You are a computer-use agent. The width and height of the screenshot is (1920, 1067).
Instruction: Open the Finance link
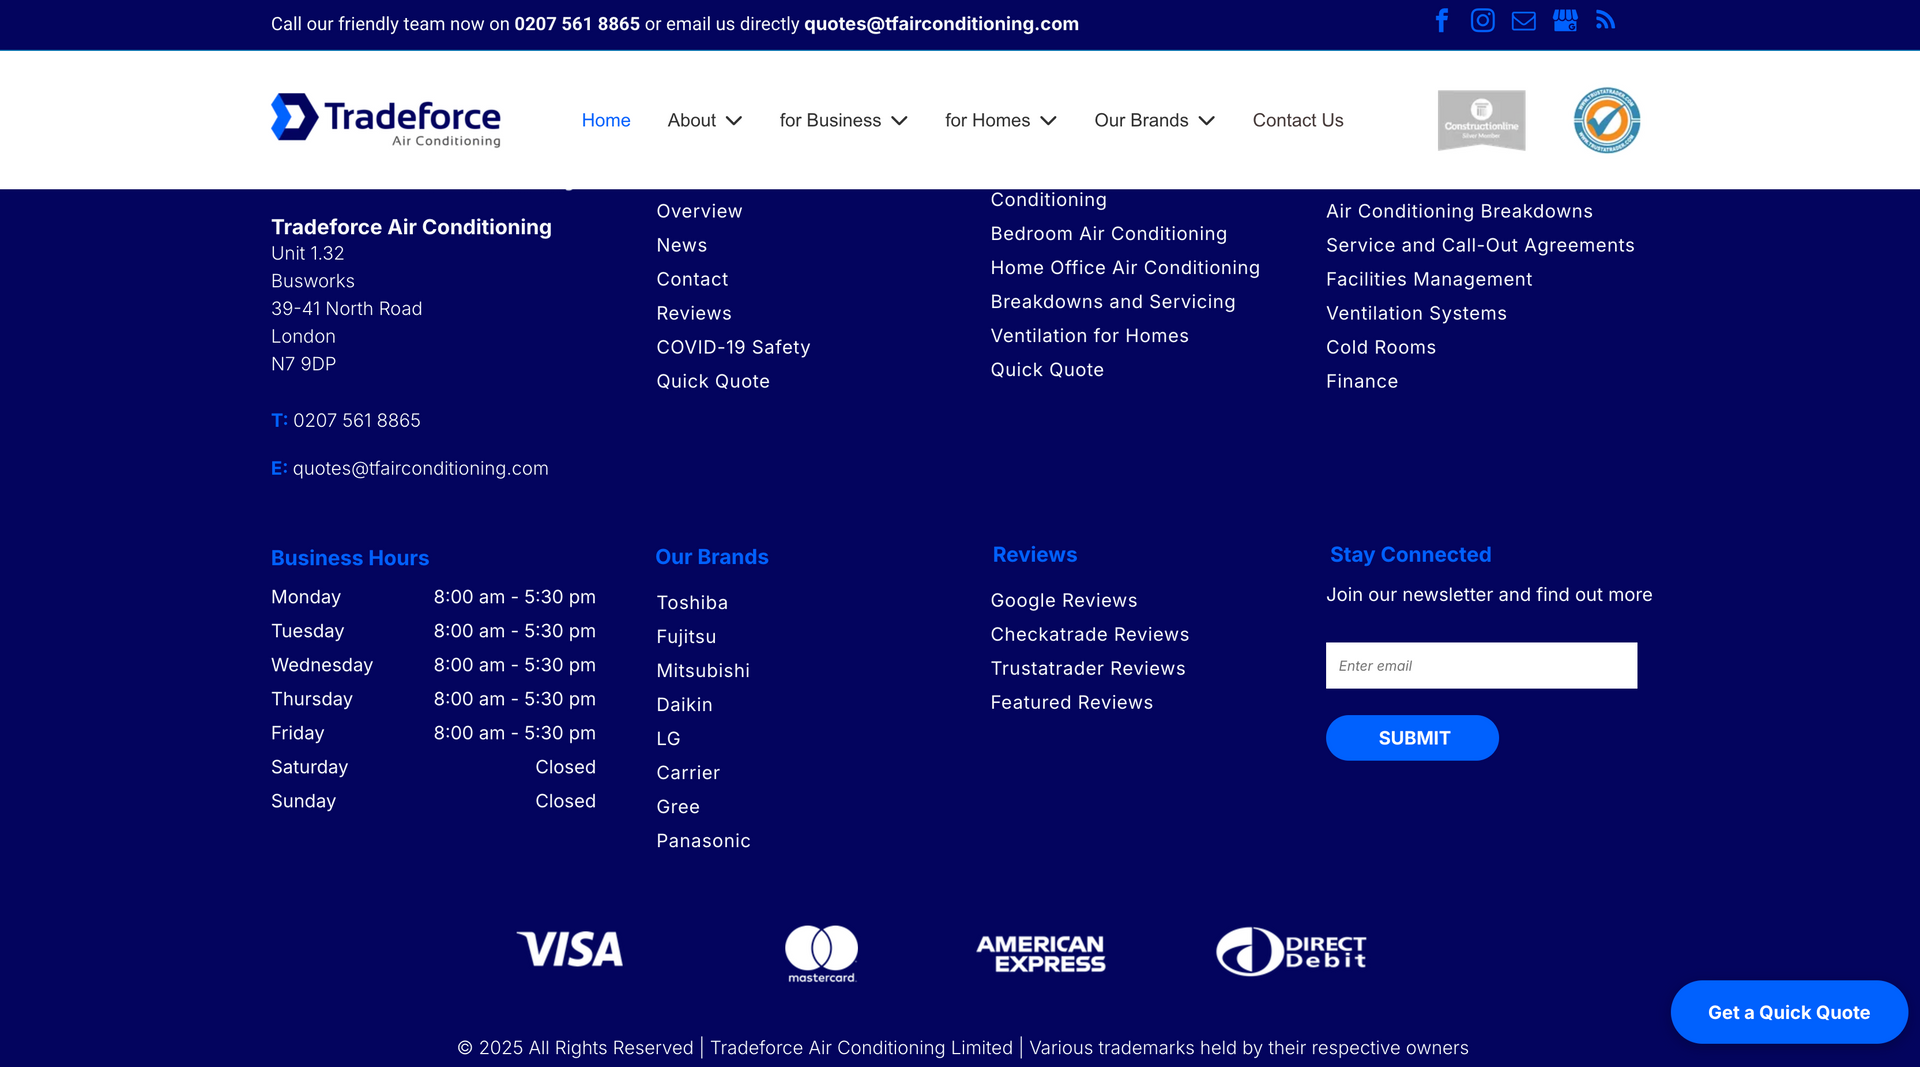pyautogui.click(x=1362, y=382)
